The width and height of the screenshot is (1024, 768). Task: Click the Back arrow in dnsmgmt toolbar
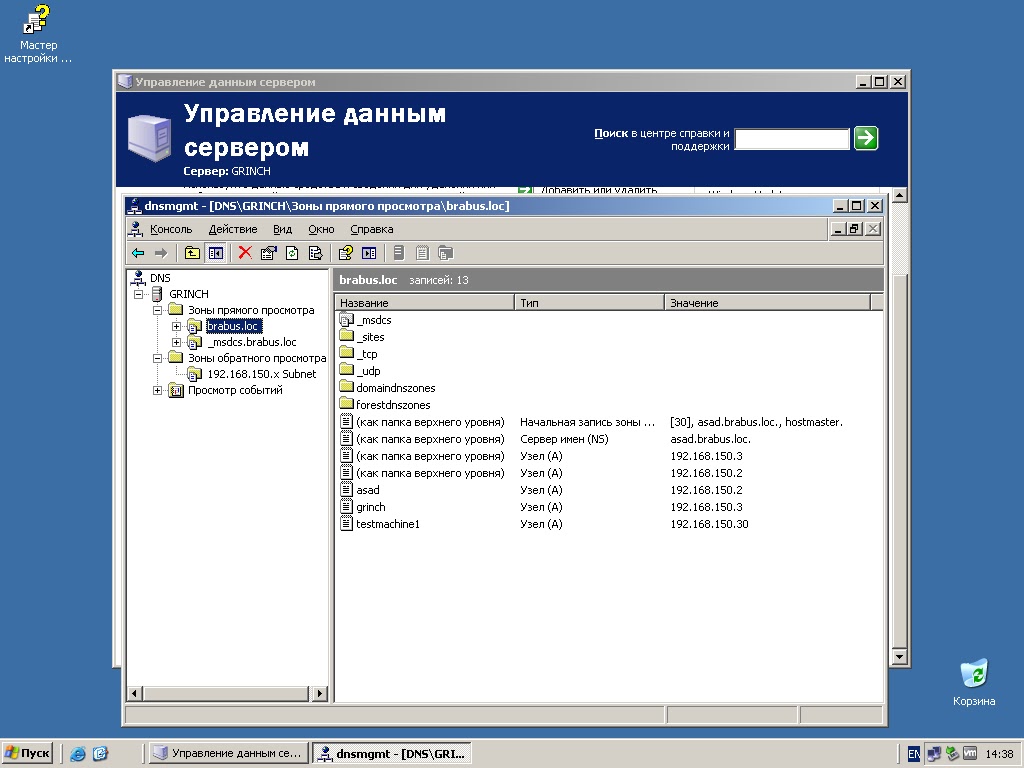138,253
